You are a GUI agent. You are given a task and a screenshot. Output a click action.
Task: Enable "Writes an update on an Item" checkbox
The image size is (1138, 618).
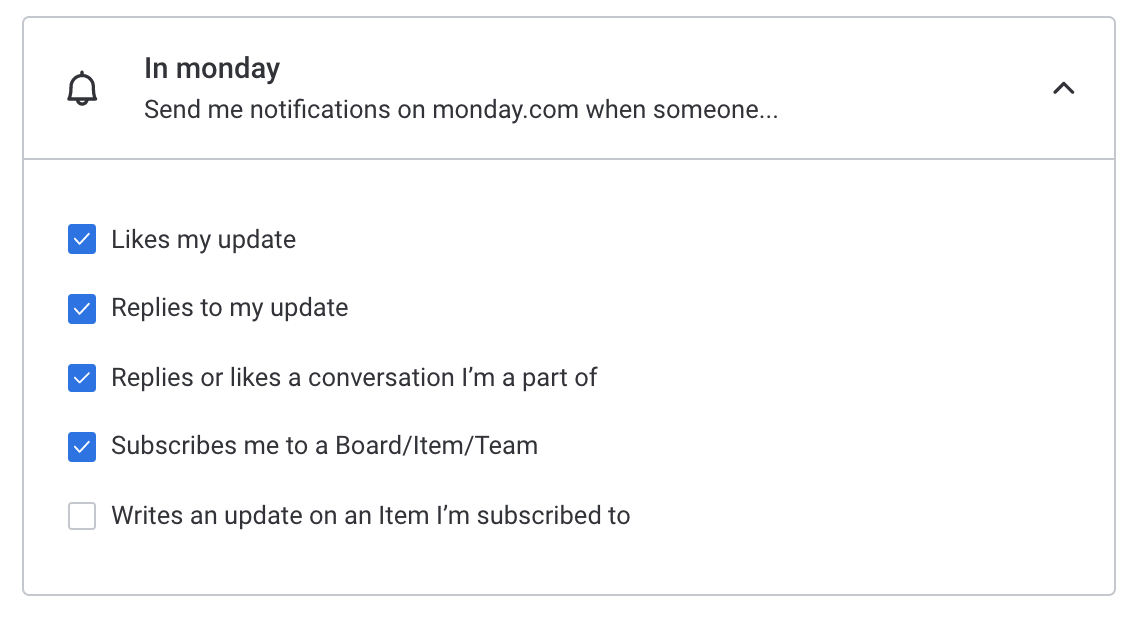point(82,516)
